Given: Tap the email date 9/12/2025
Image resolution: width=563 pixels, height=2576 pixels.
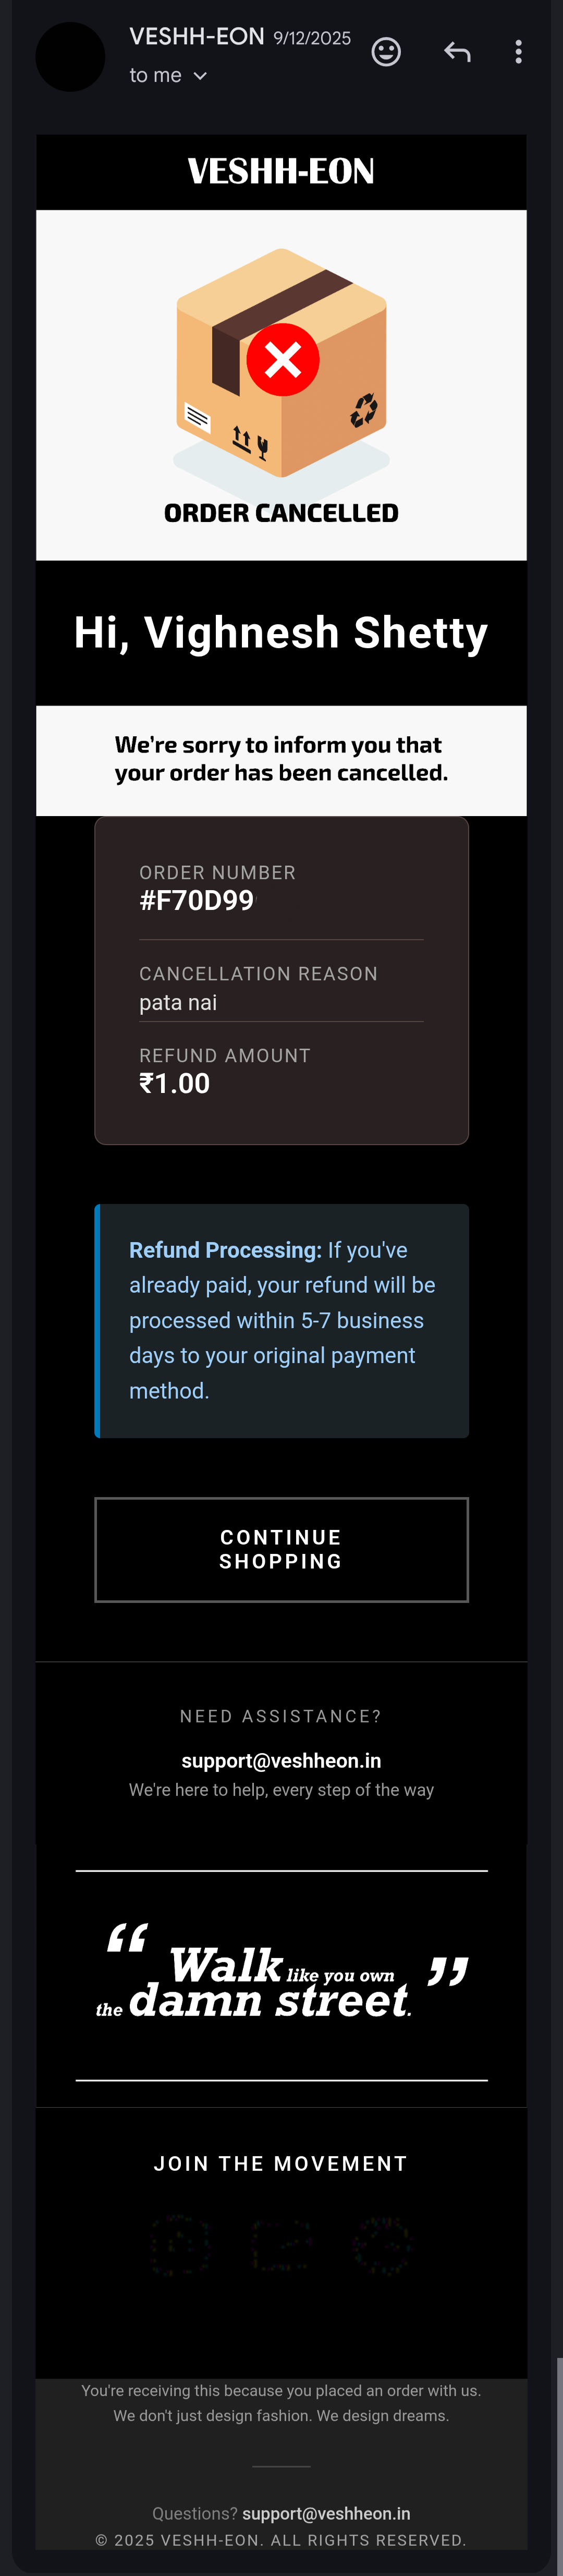Looking at the screenshot, I should tap(312, 39).
